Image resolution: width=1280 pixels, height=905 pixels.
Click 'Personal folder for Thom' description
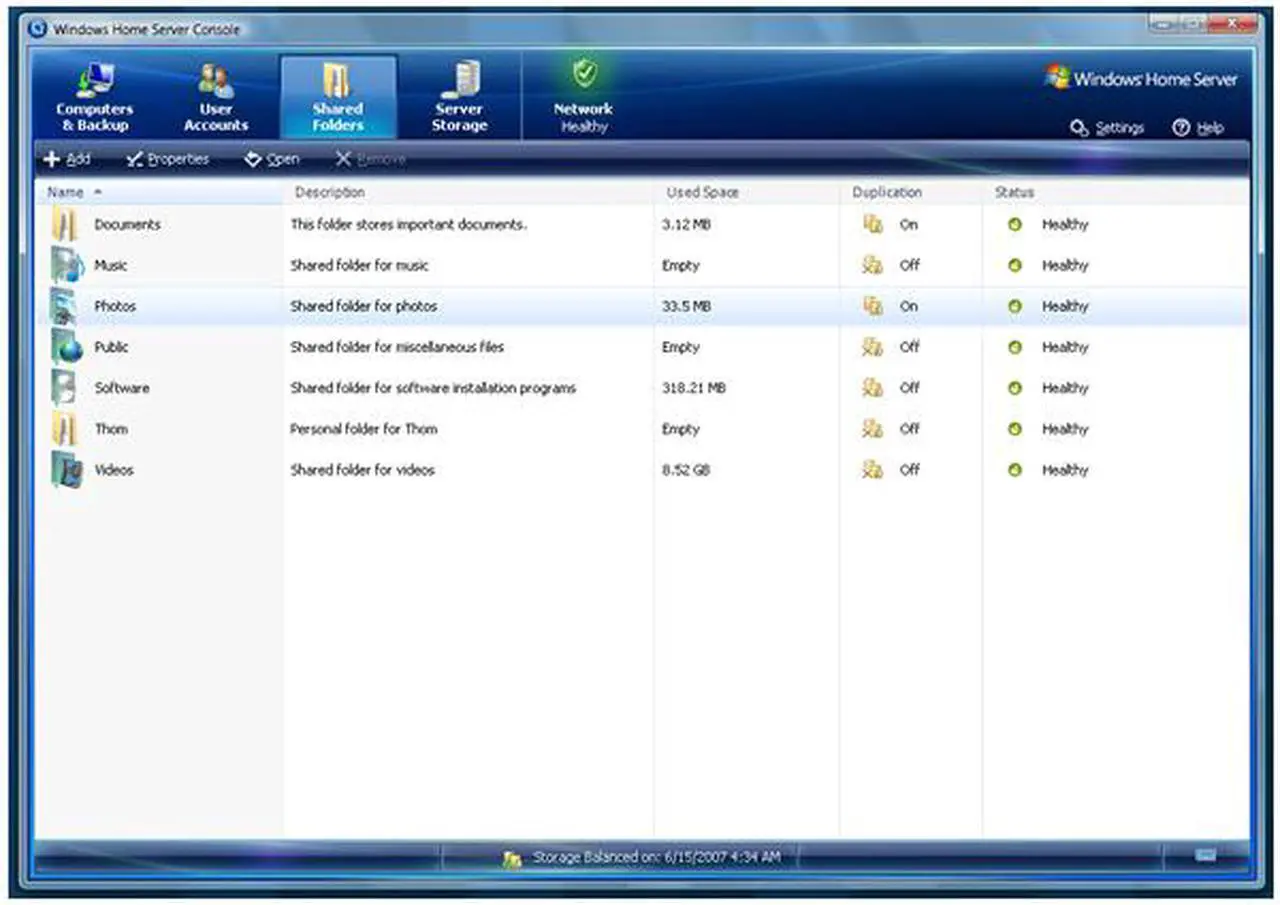coord(364,429)
